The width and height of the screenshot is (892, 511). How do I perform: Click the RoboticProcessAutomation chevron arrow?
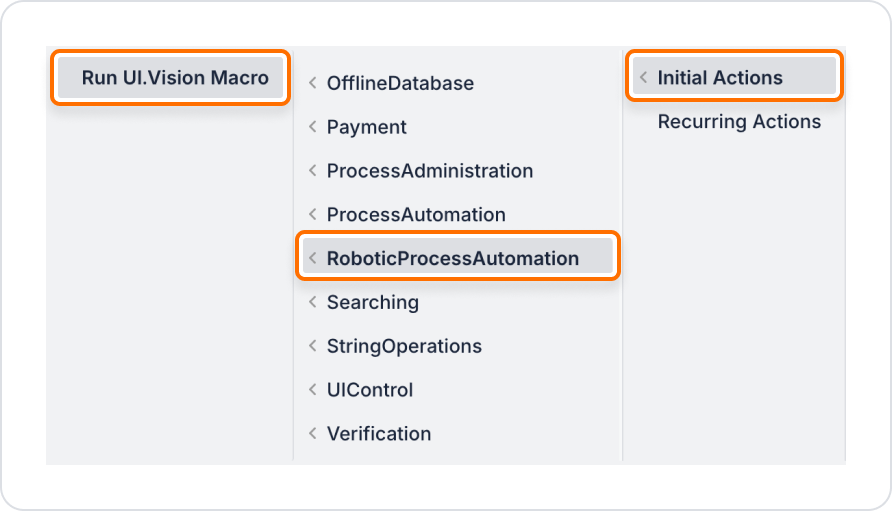tap(313, 258)
